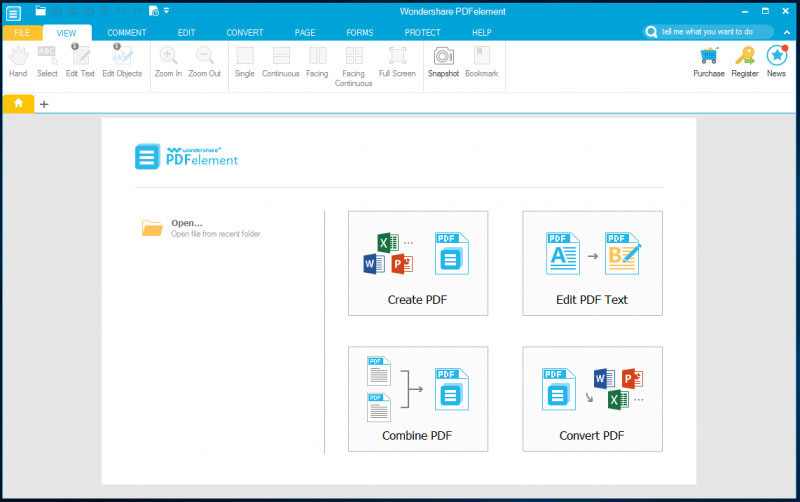Switch to Facing Continuous layout

(x=354, y=66)
